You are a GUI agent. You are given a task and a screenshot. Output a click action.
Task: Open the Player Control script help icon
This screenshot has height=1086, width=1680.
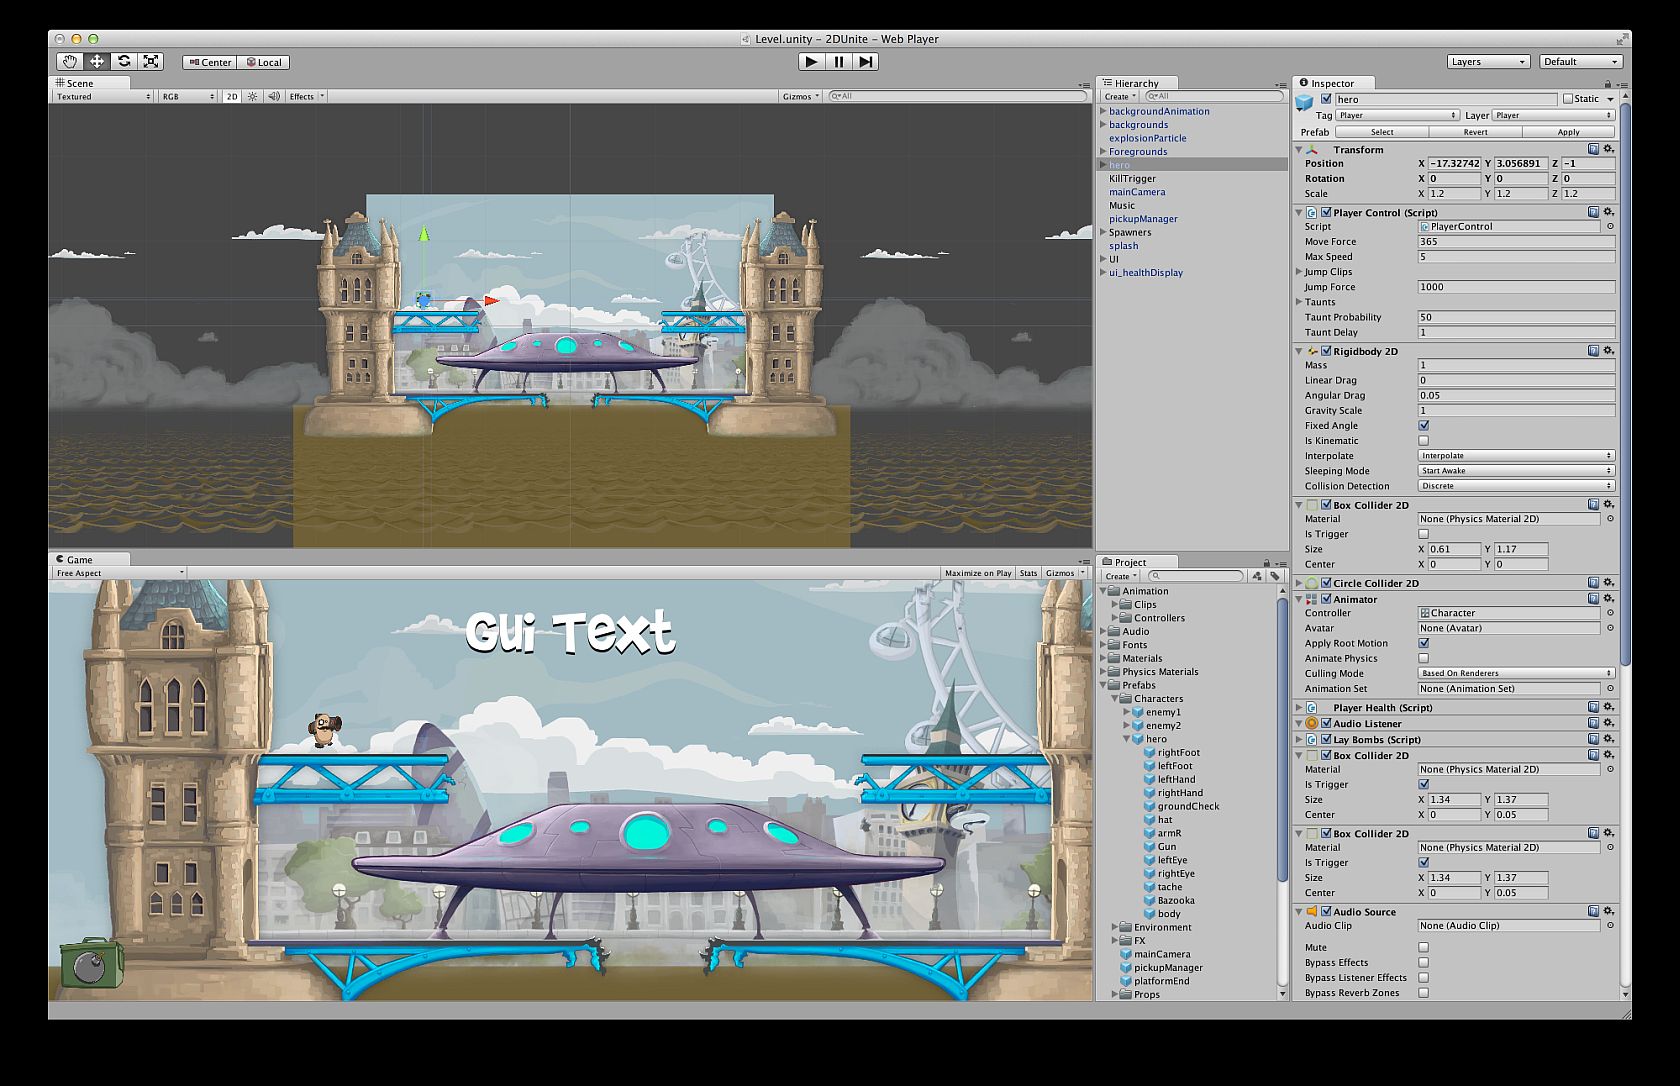1593,212
